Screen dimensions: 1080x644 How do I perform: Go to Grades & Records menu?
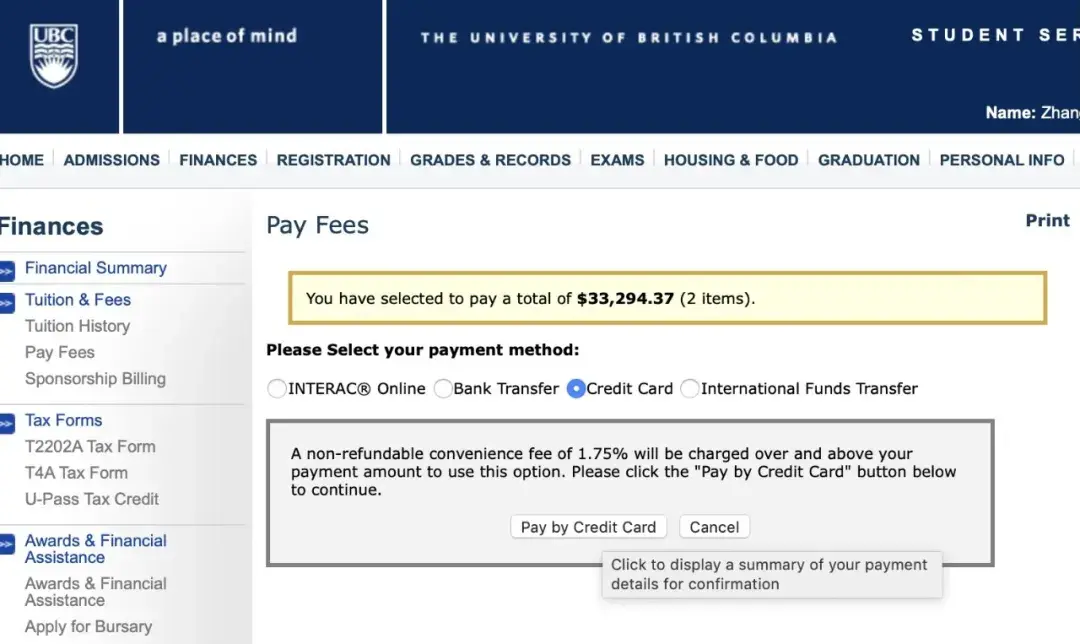(490, 160)
